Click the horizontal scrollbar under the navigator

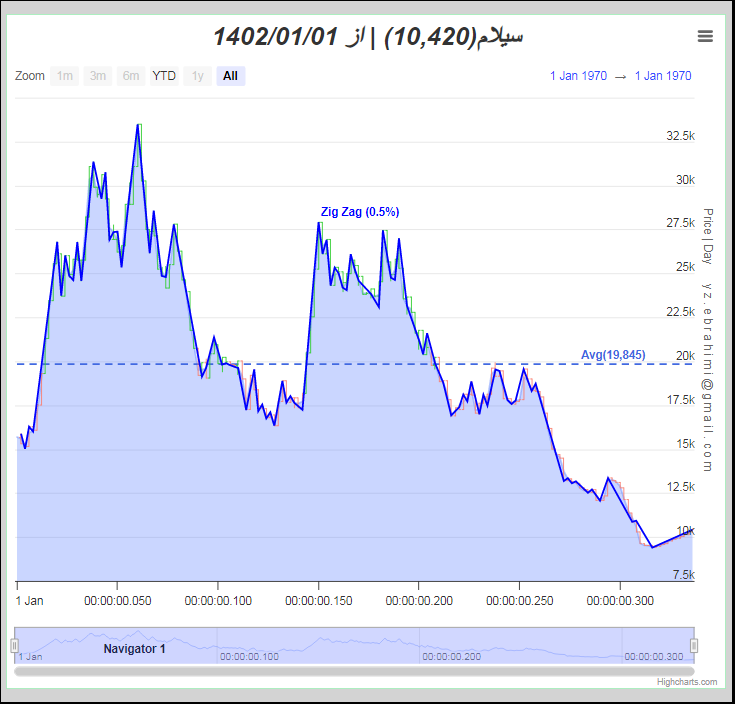click(x=354, y=671)
